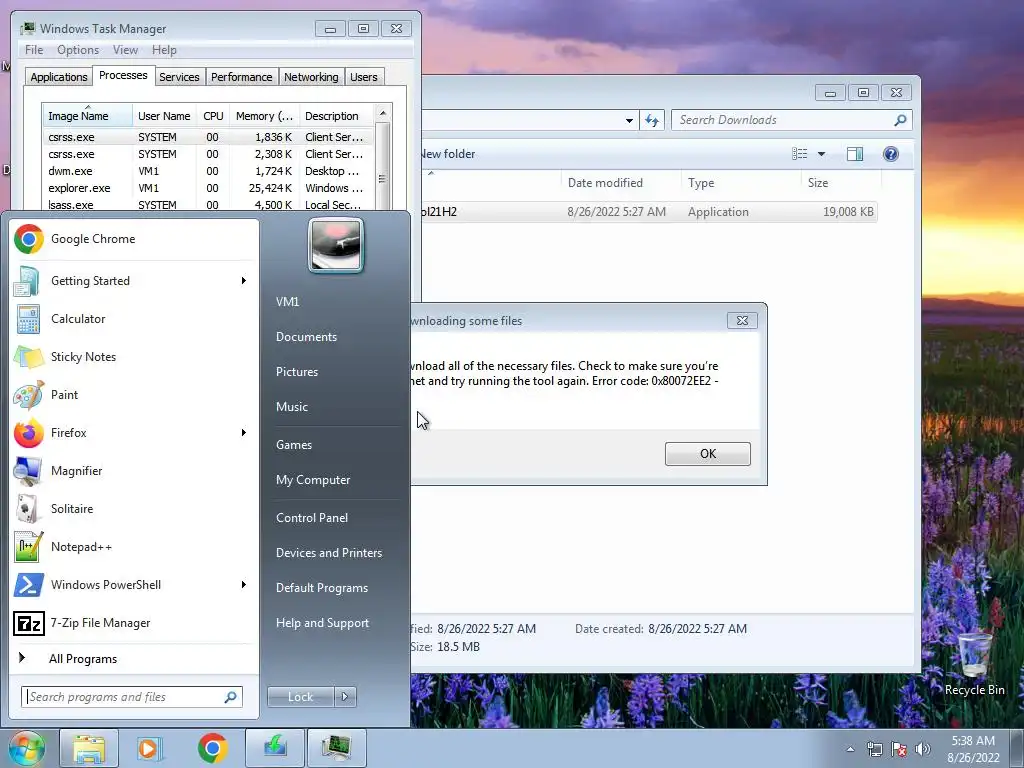Viewport: 1024px width, 768px height.
Task: Show hidden tray icons arrow
Action: tap(850, 749)
